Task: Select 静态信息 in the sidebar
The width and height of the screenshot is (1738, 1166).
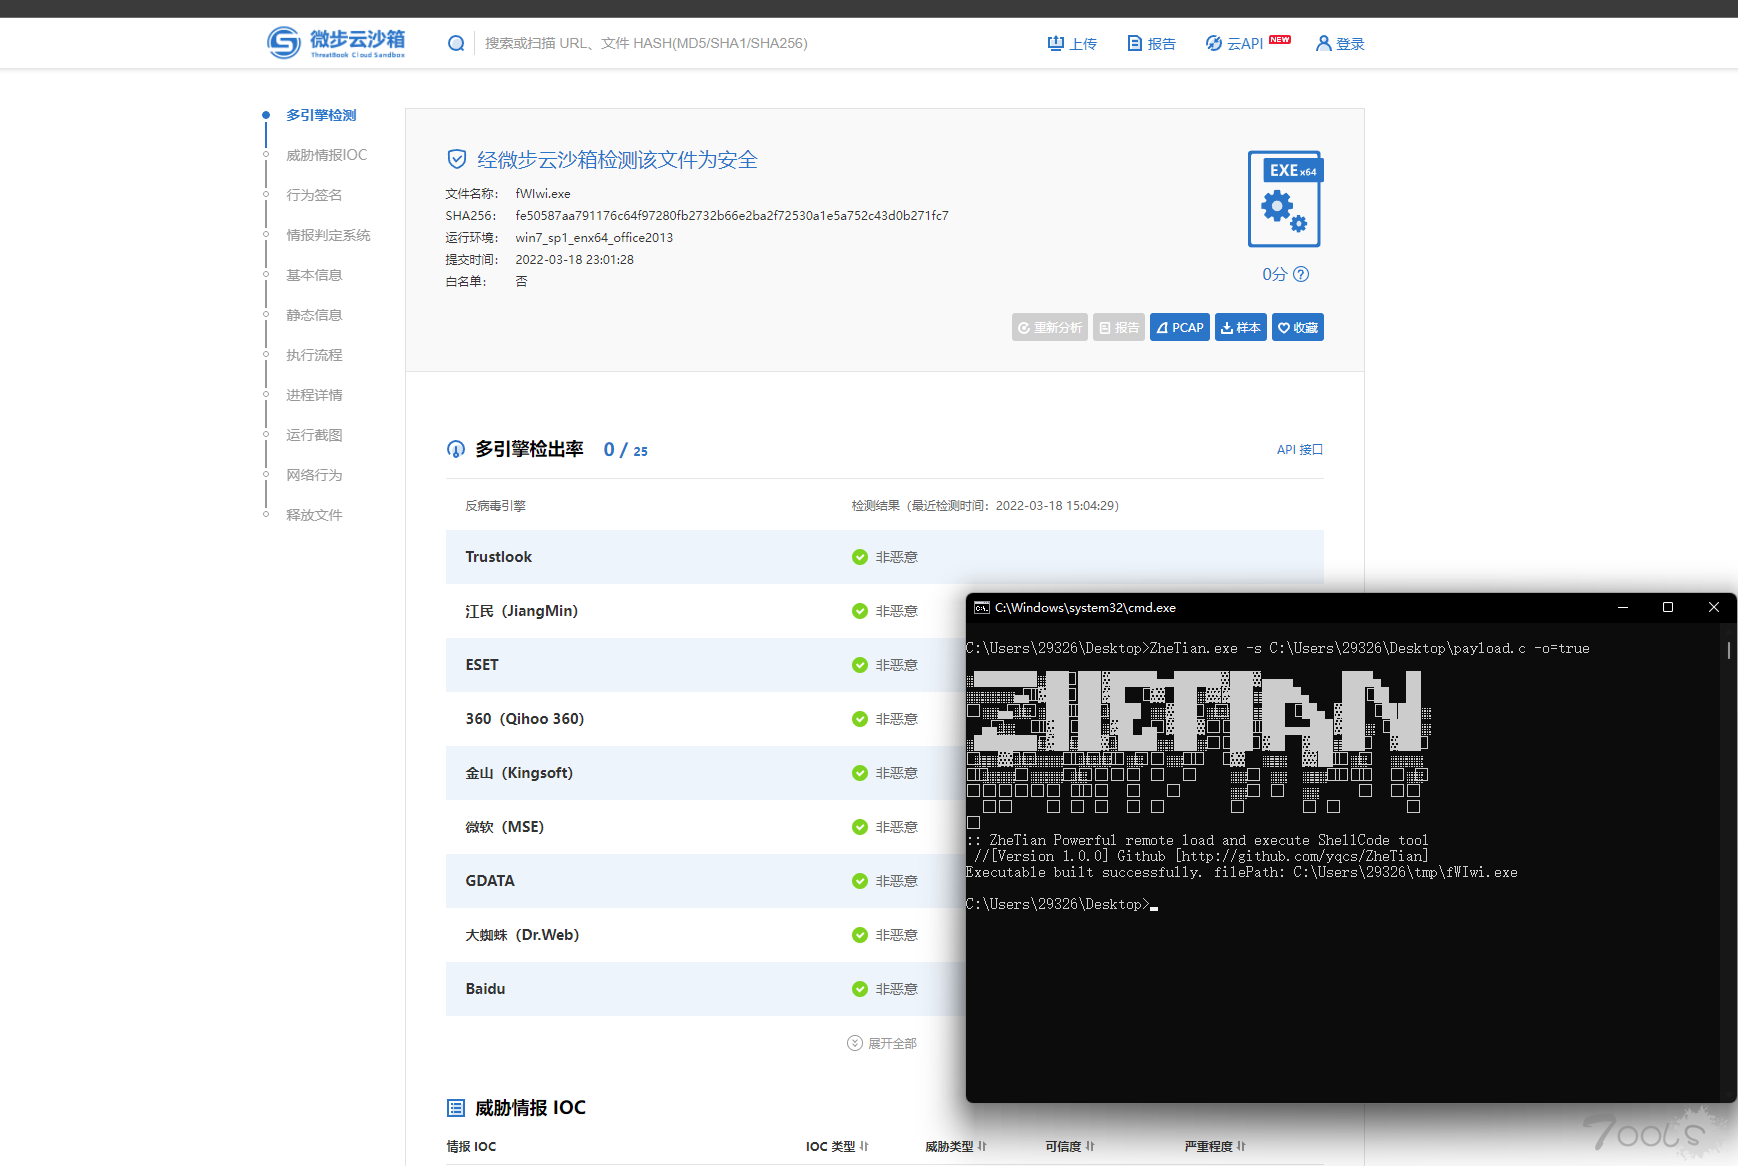Action: click(x=314, y=315)
